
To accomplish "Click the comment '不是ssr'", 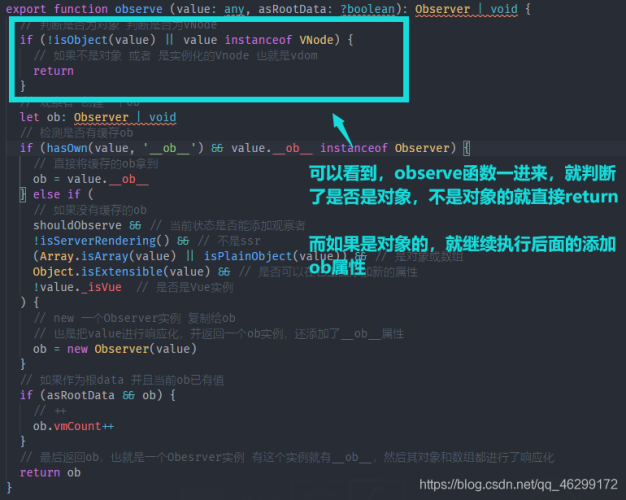I will coord(229,241).
